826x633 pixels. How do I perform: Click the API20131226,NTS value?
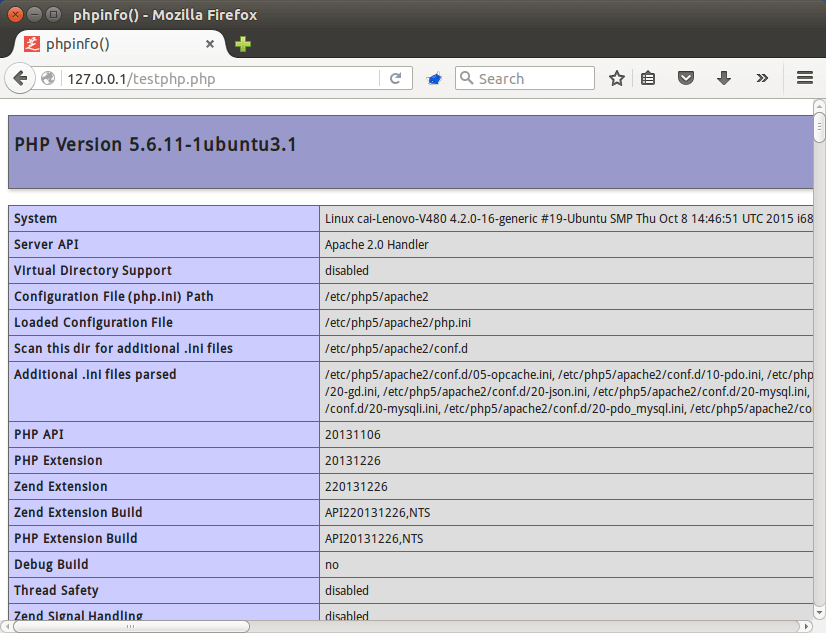(x=374, y=539)
